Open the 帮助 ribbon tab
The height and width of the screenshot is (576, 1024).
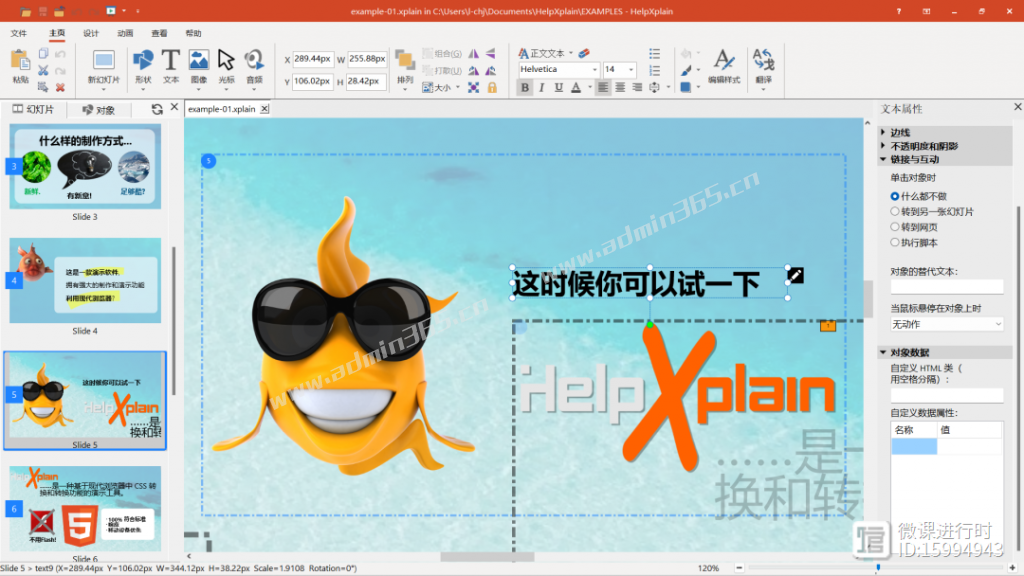193,33
